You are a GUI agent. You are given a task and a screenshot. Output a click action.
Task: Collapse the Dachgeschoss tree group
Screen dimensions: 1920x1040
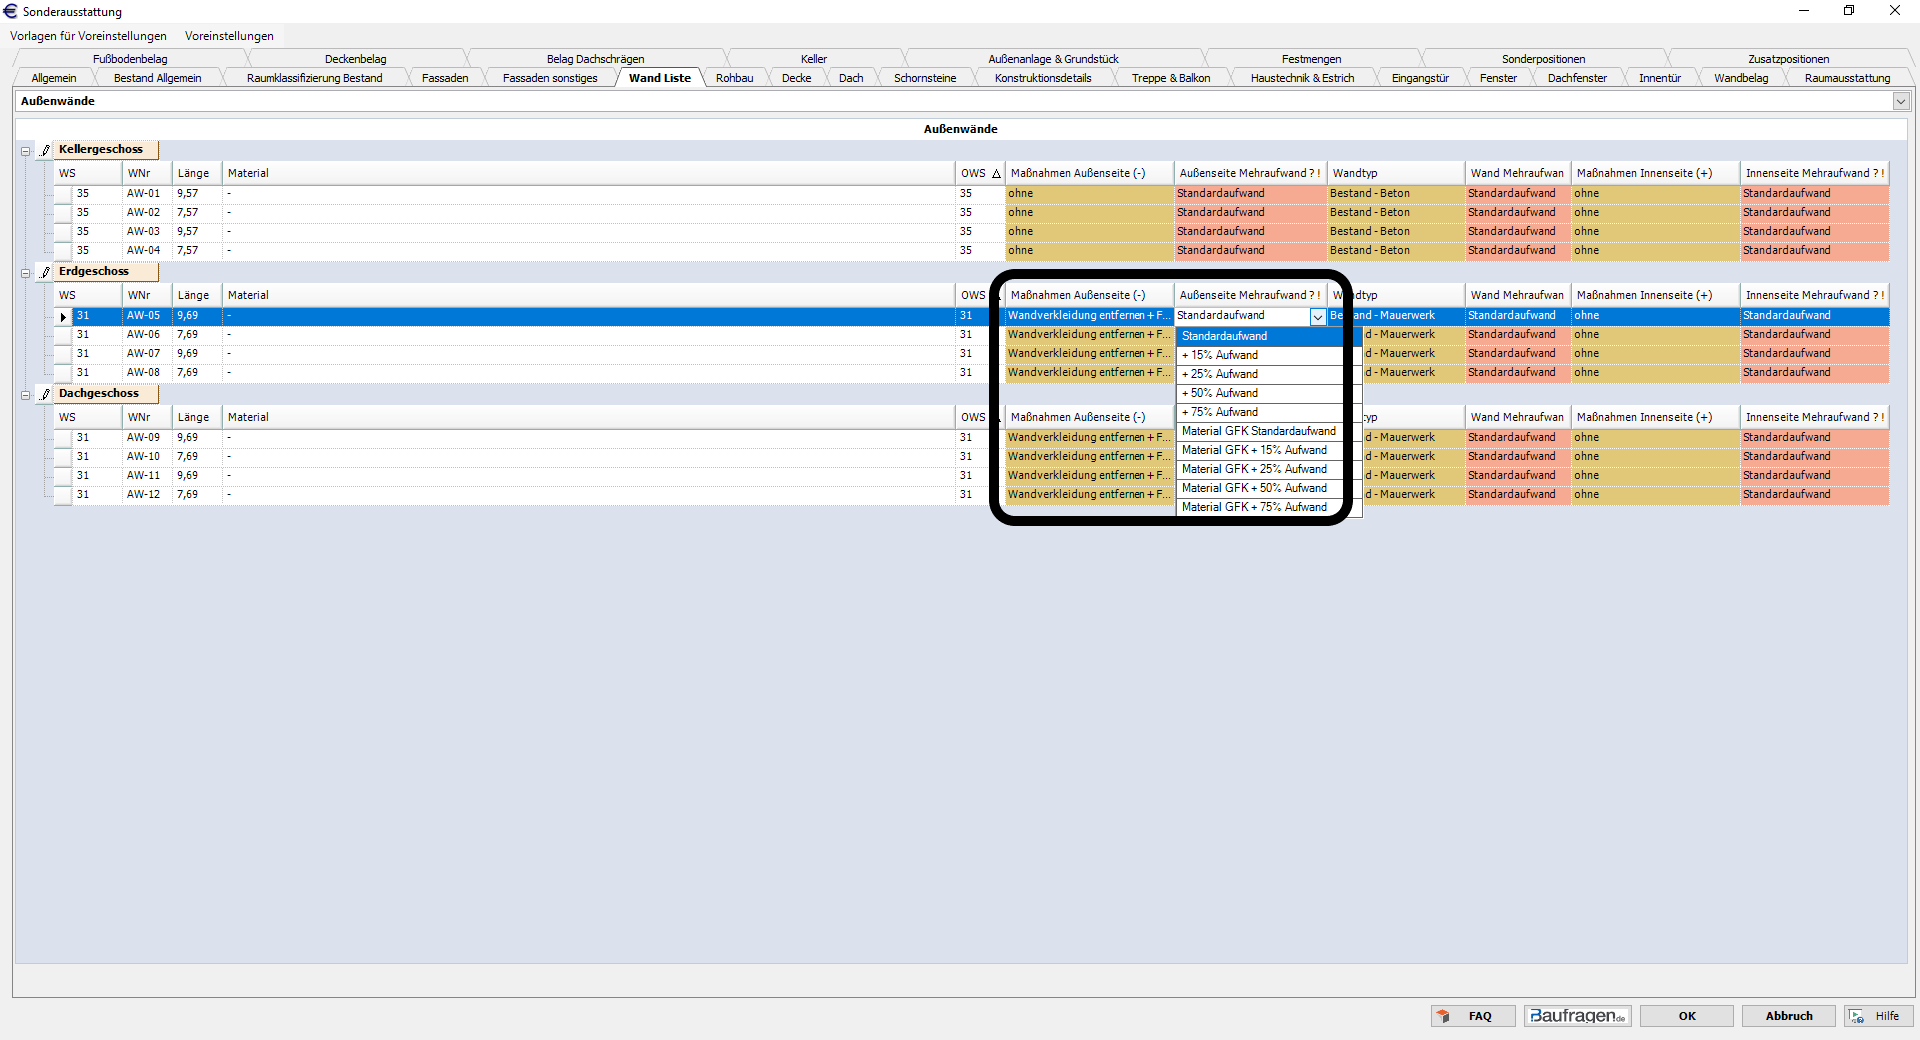pos(25,395)
